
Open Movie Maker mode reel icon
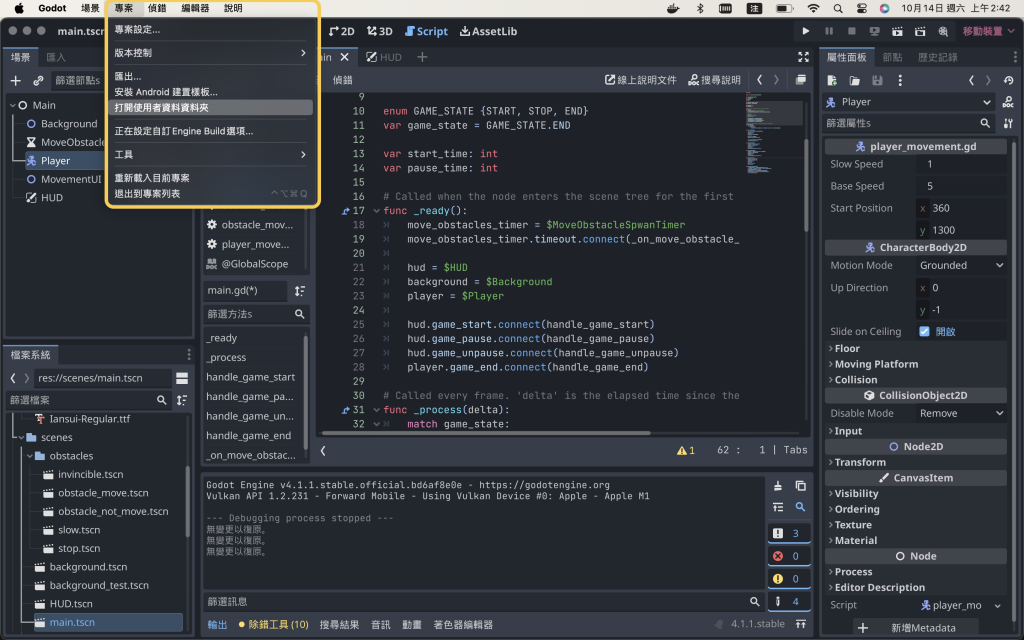943,31
